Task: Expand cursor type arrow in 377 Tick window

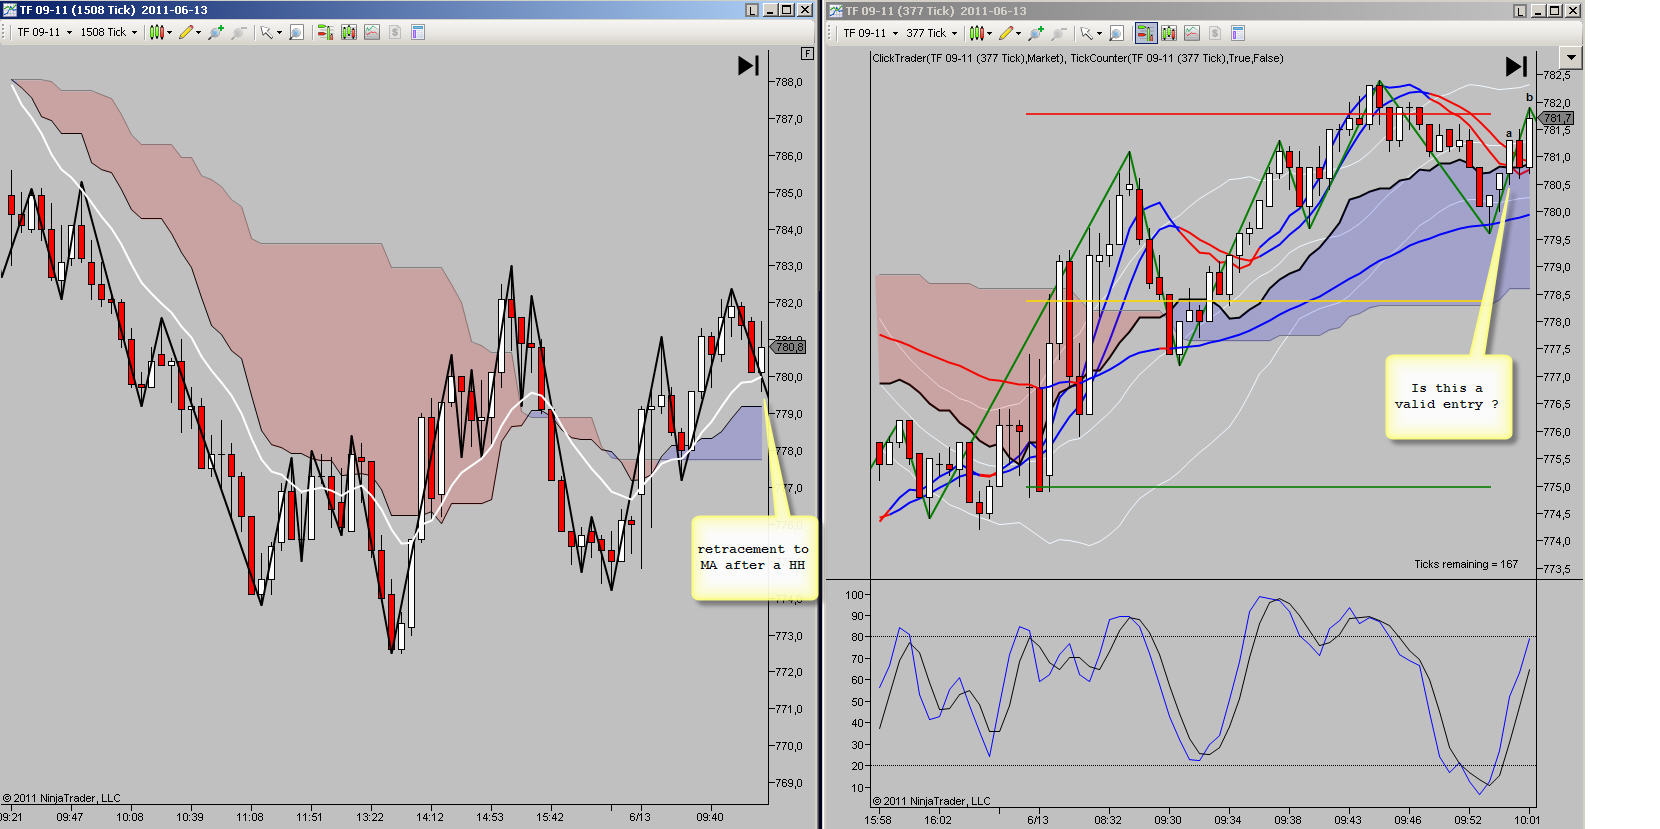Action: click(1099, 33)
